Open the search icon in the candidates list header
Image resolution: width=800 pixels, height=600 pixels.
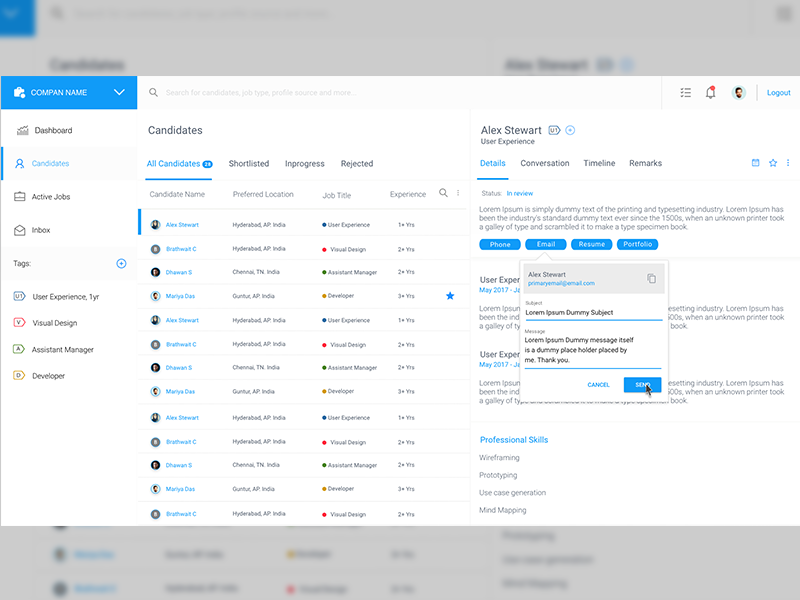tap(444, 193)
